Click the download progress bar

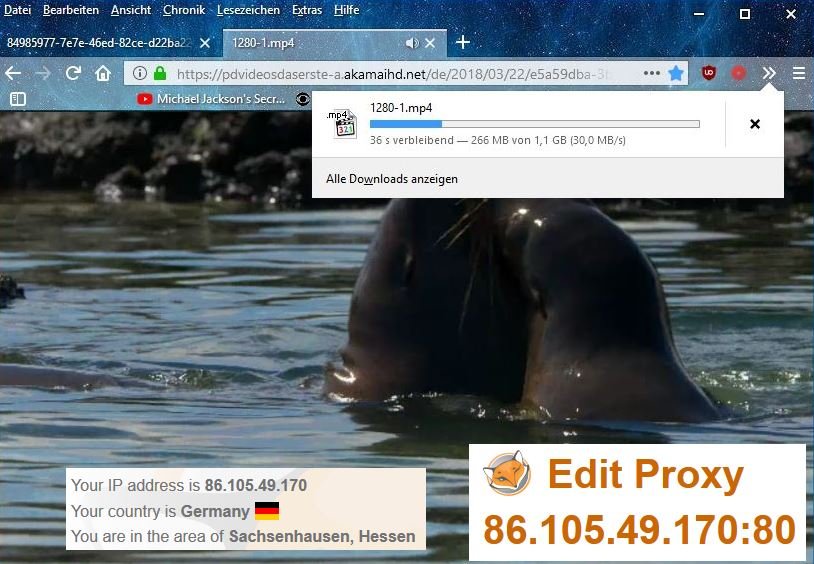[x=534, y=124]
